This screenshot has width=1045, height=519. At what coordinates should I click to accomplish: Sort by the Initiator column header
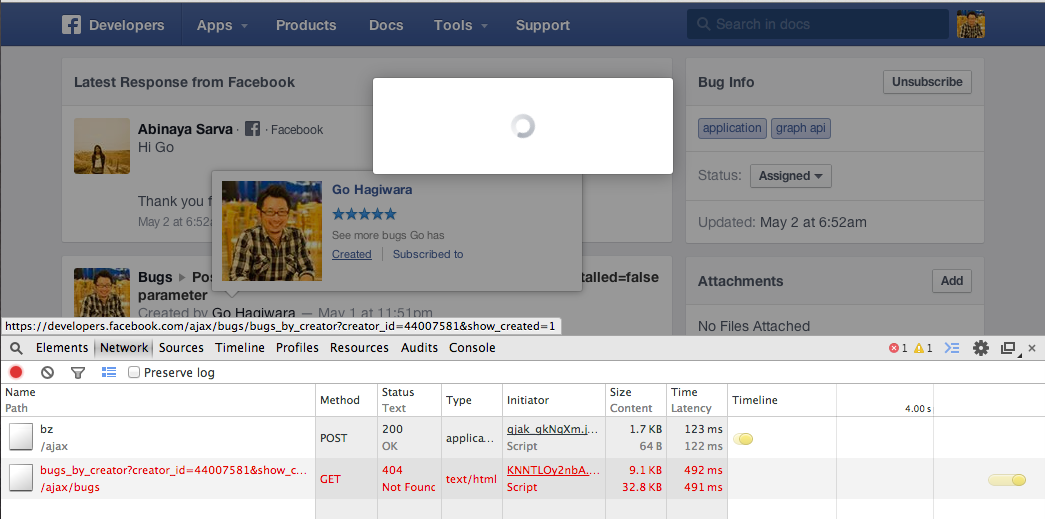pyautogui.click(x=554, y=400)
